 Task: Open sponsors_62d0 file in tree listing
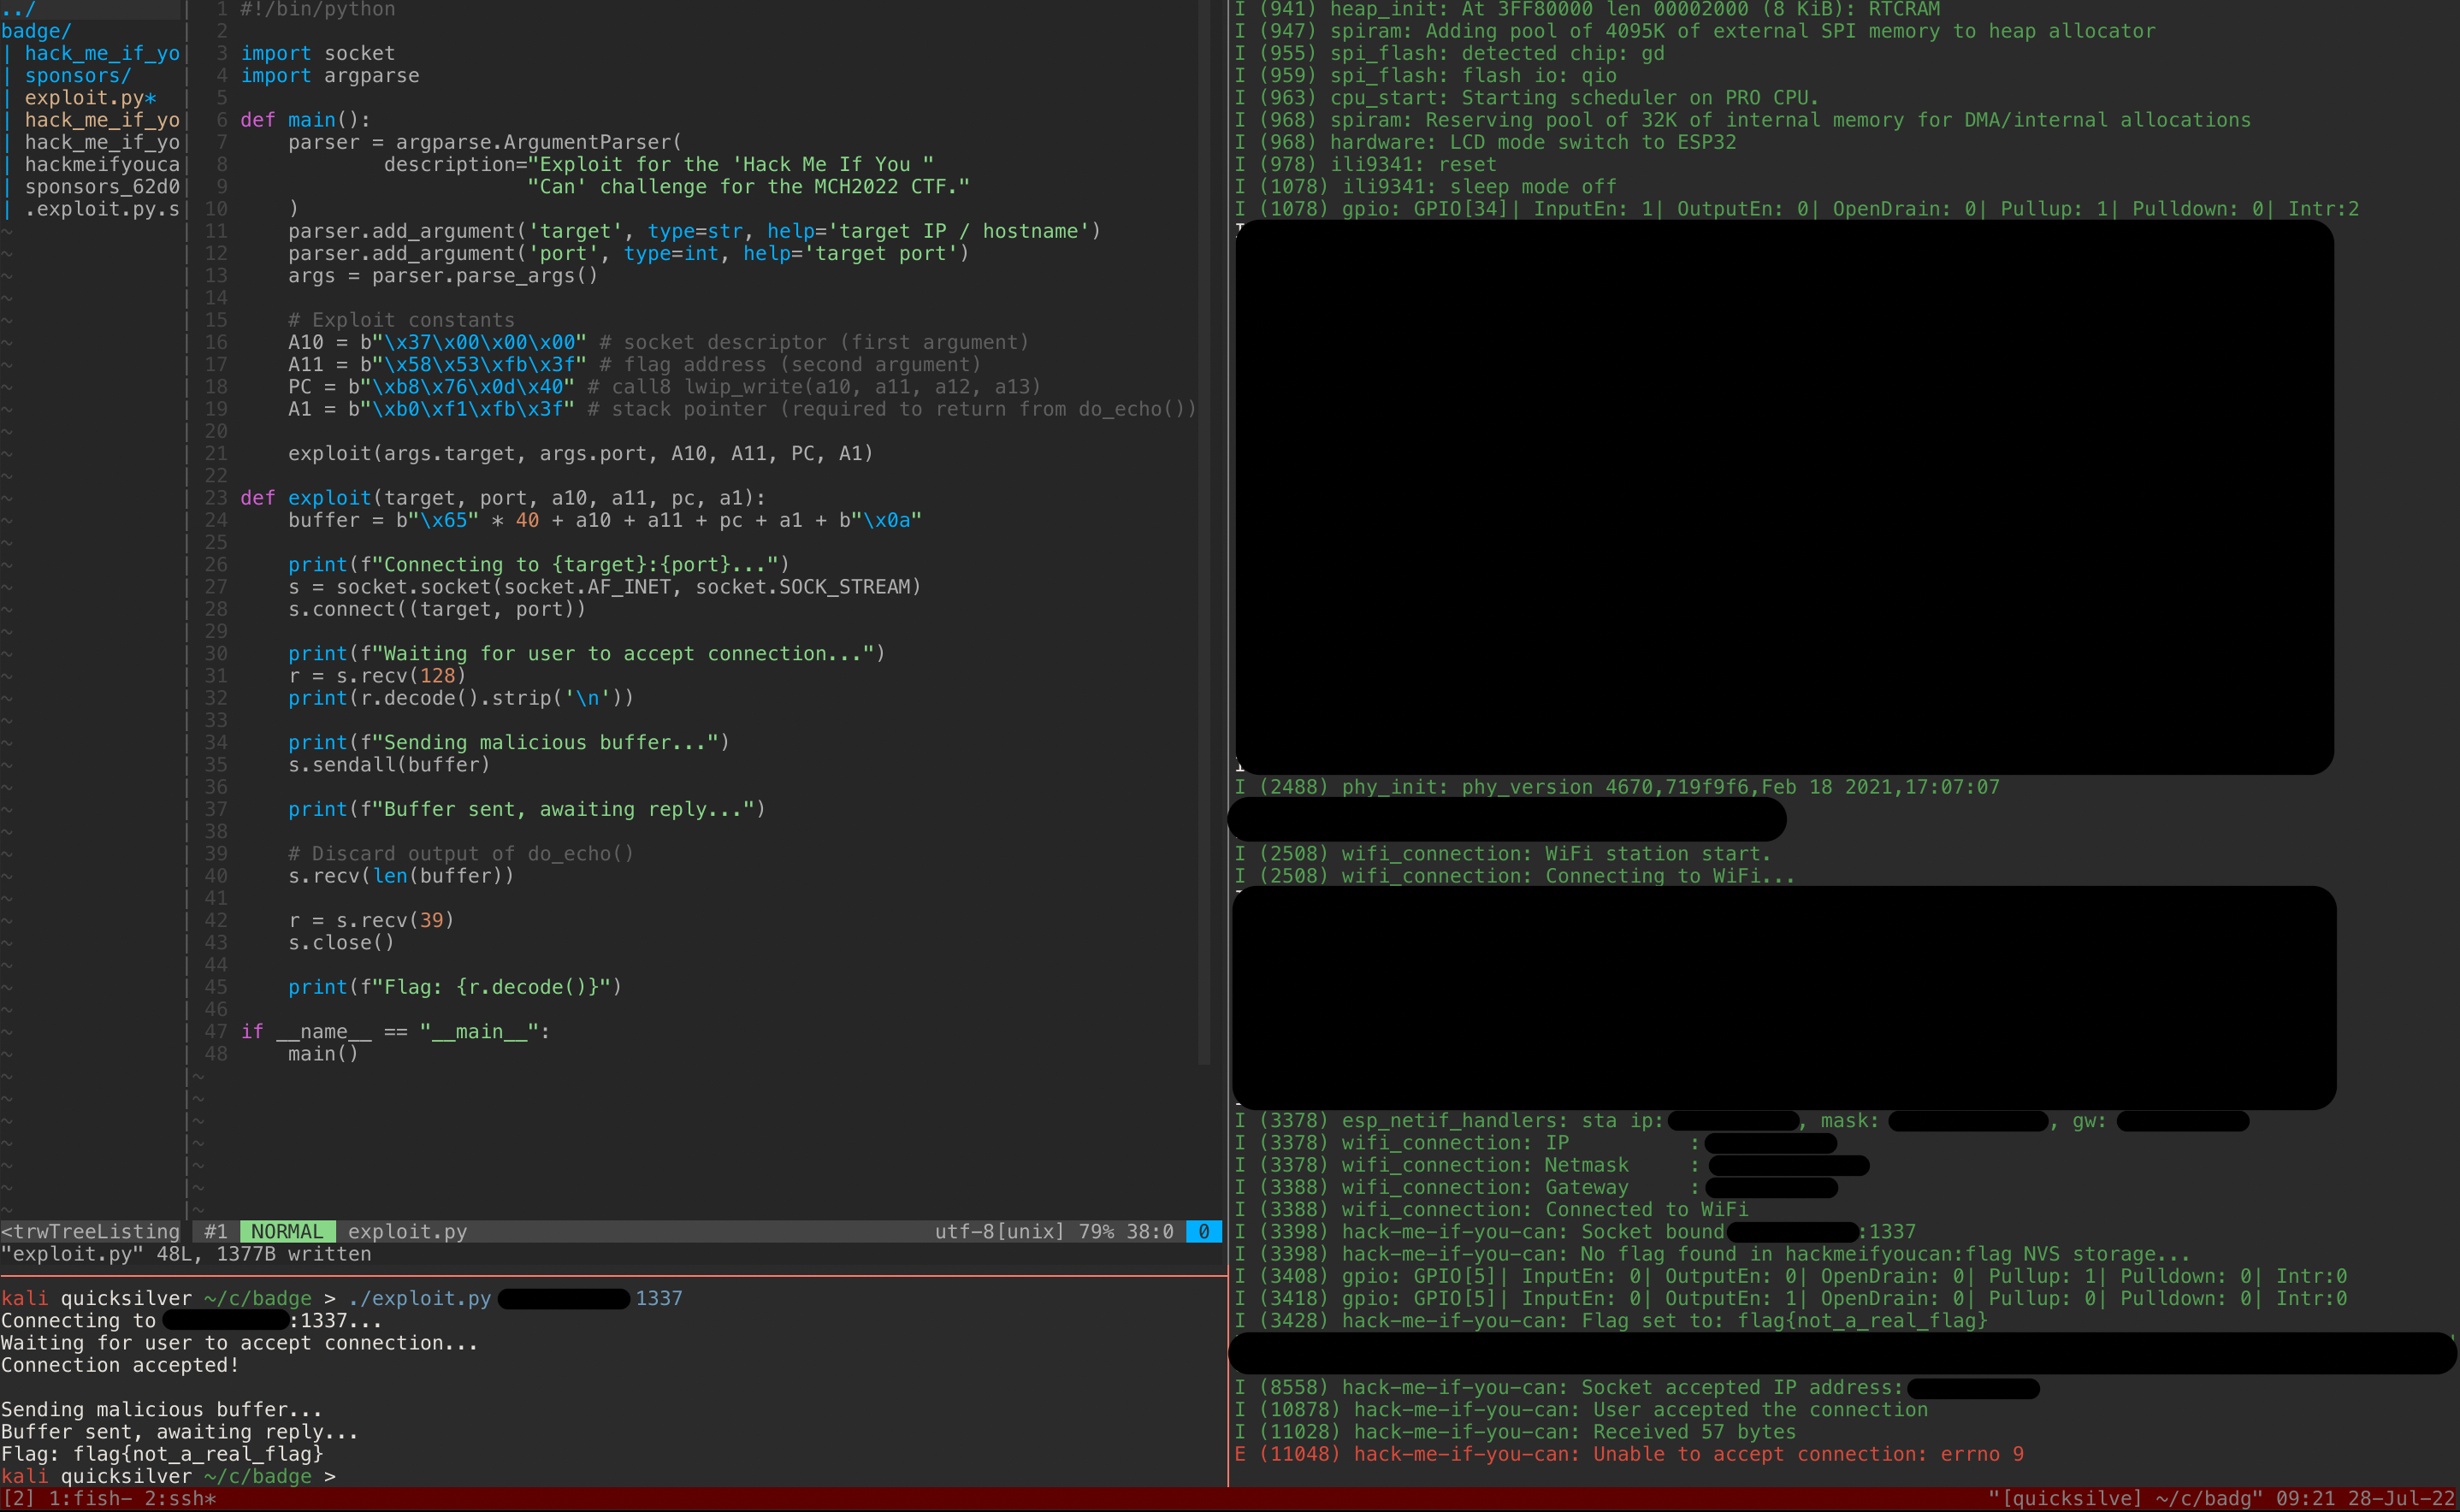click(101, 187)
